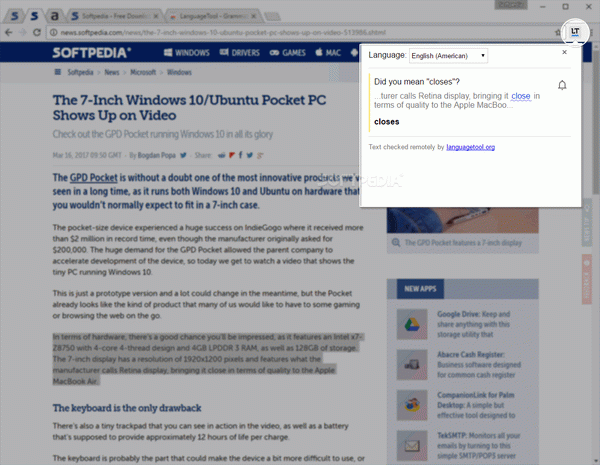Open the Windows section menu
The image size is (600, 465).
[x=187, y=52]
